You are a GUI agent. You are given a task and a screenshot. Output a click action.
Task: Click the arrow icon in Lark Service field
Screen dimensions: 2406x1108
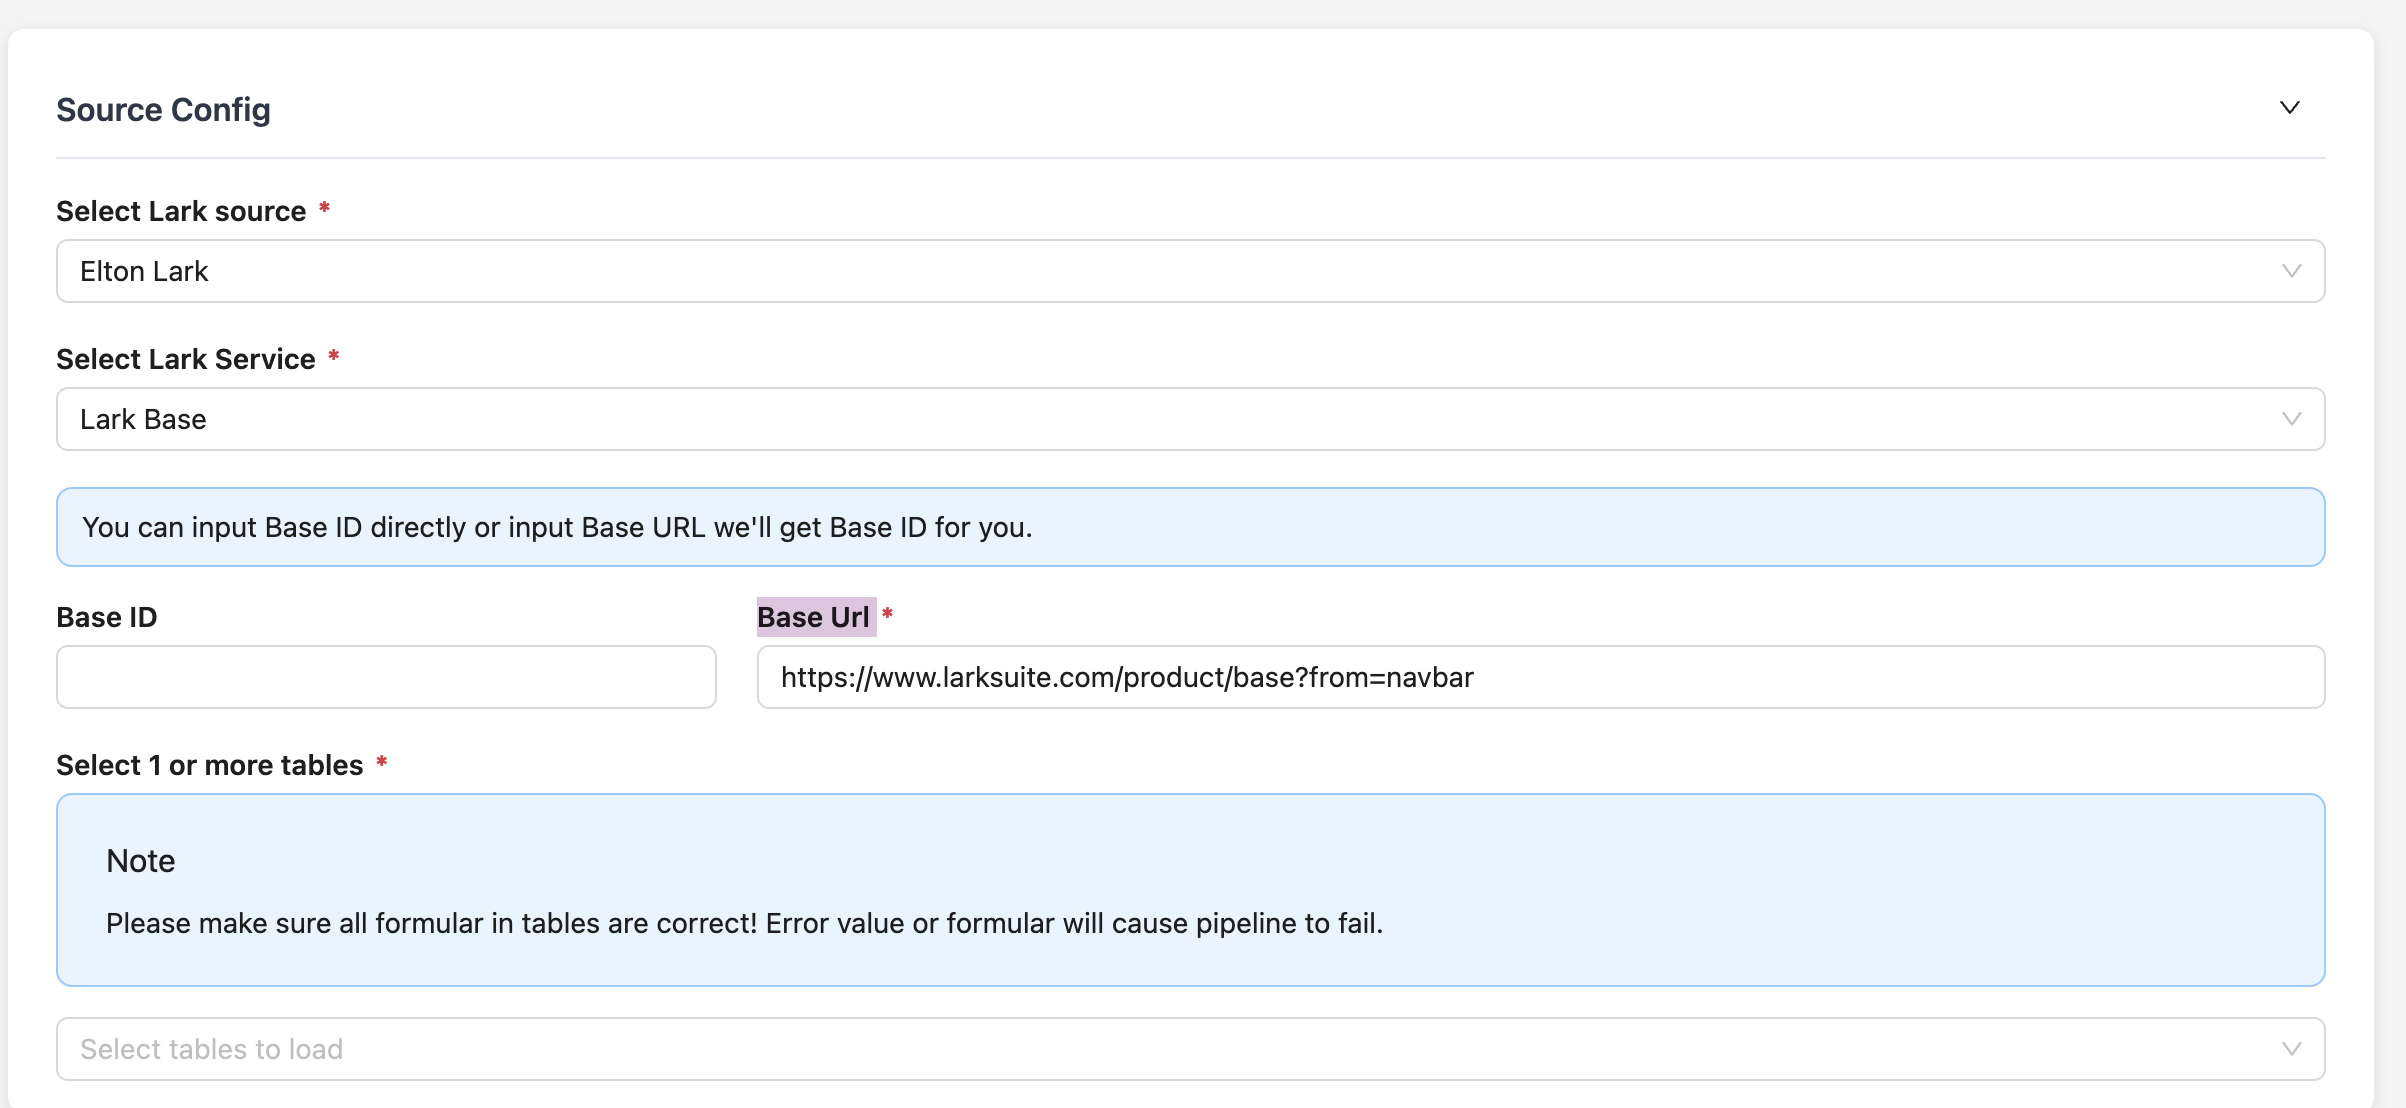click(x=2291, y=419)
